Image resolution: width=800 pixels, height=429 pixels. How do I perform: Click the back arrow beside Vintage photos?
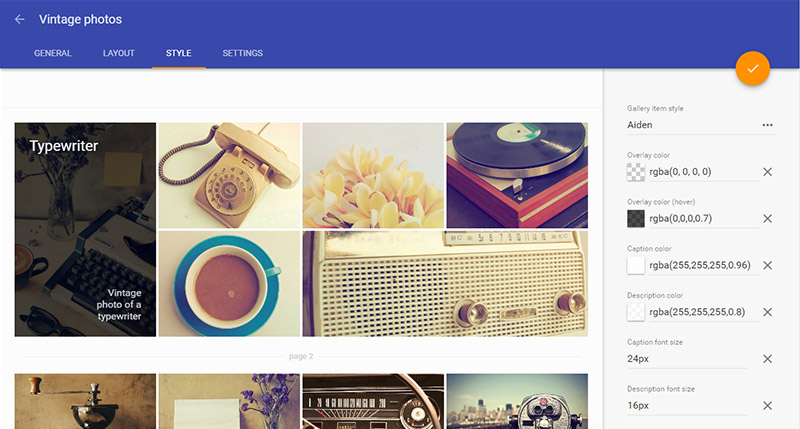19,19
